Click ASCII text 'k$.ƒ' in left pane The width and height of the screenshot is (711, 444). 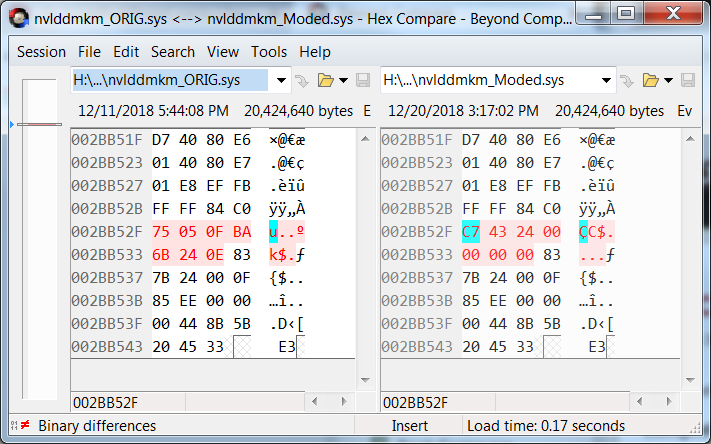(287, 255)
